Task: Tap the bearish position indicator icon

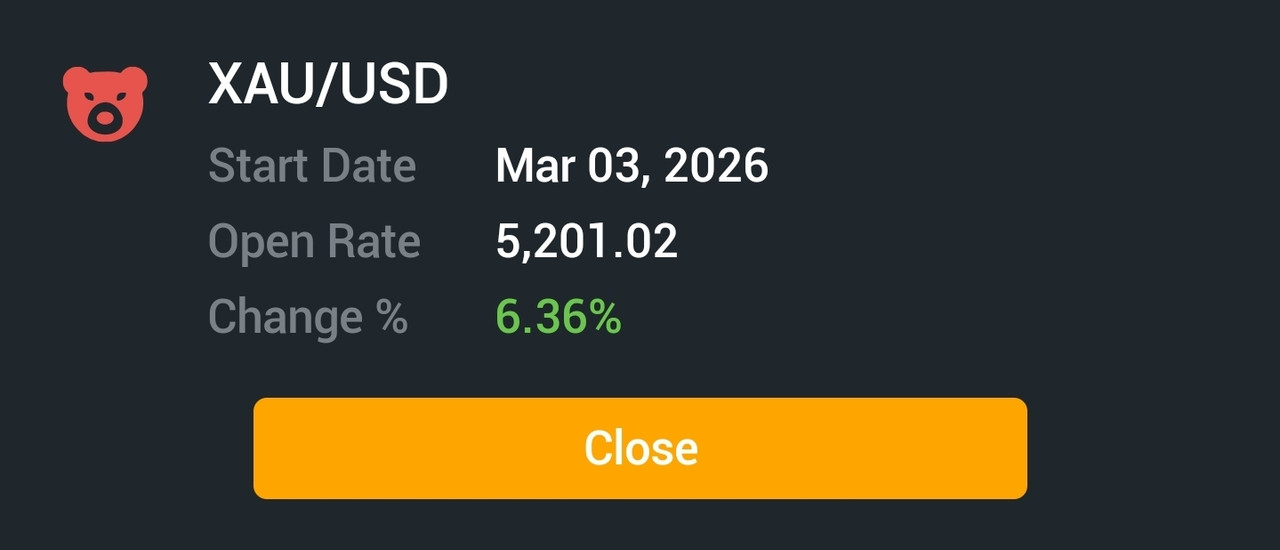Action: [105, 103]
